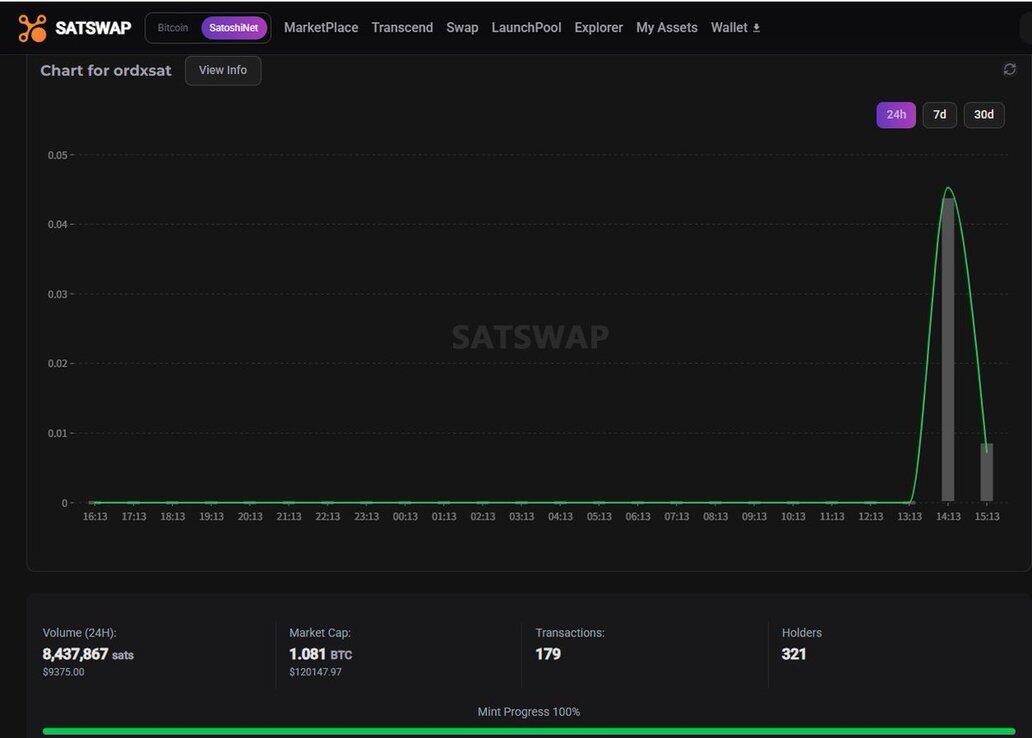Open the Swap page
Screen dimensions: 1032x738
coord(462,28)
